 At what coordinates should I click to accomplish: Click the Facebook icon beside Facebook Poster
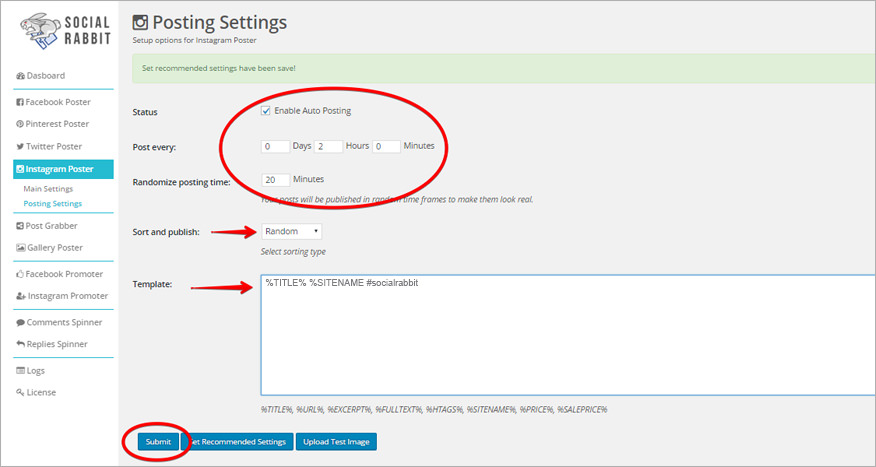click(x=20, y=102)
